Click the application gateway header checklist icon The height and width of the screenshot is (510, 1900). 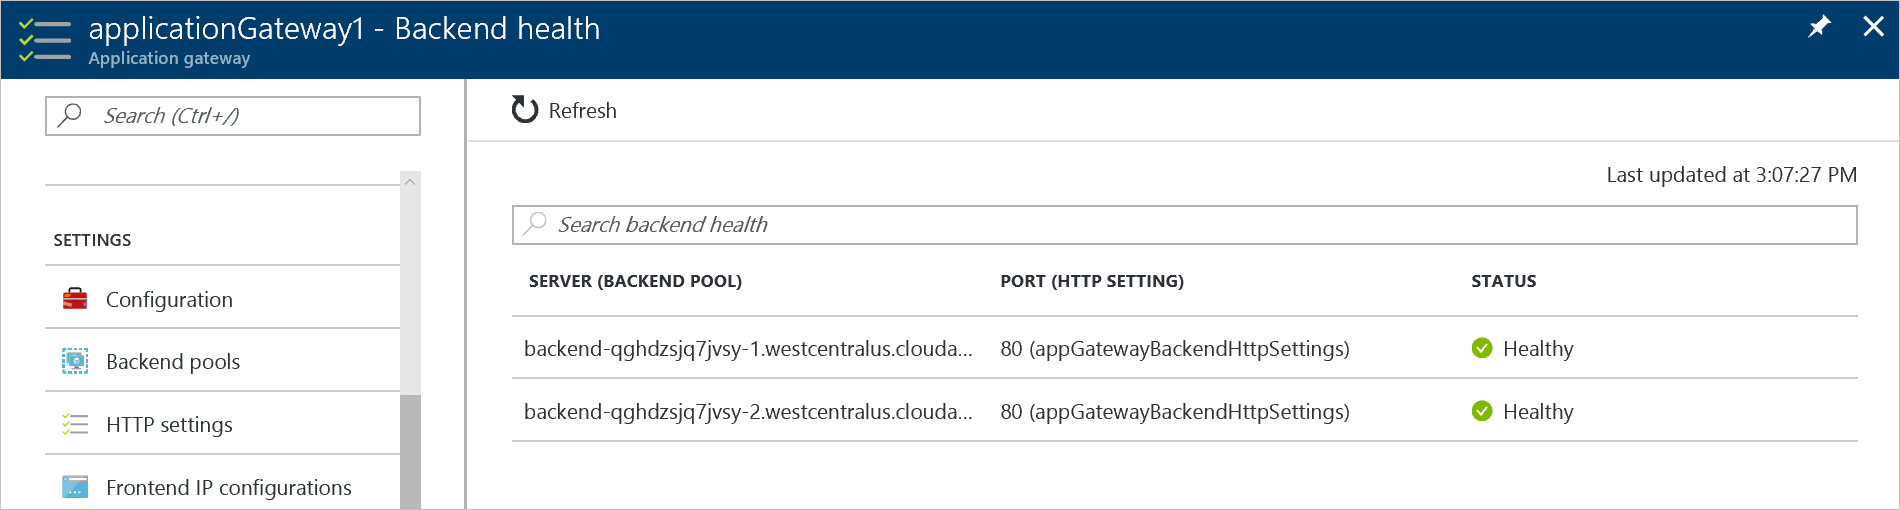[x=45, y=40]
